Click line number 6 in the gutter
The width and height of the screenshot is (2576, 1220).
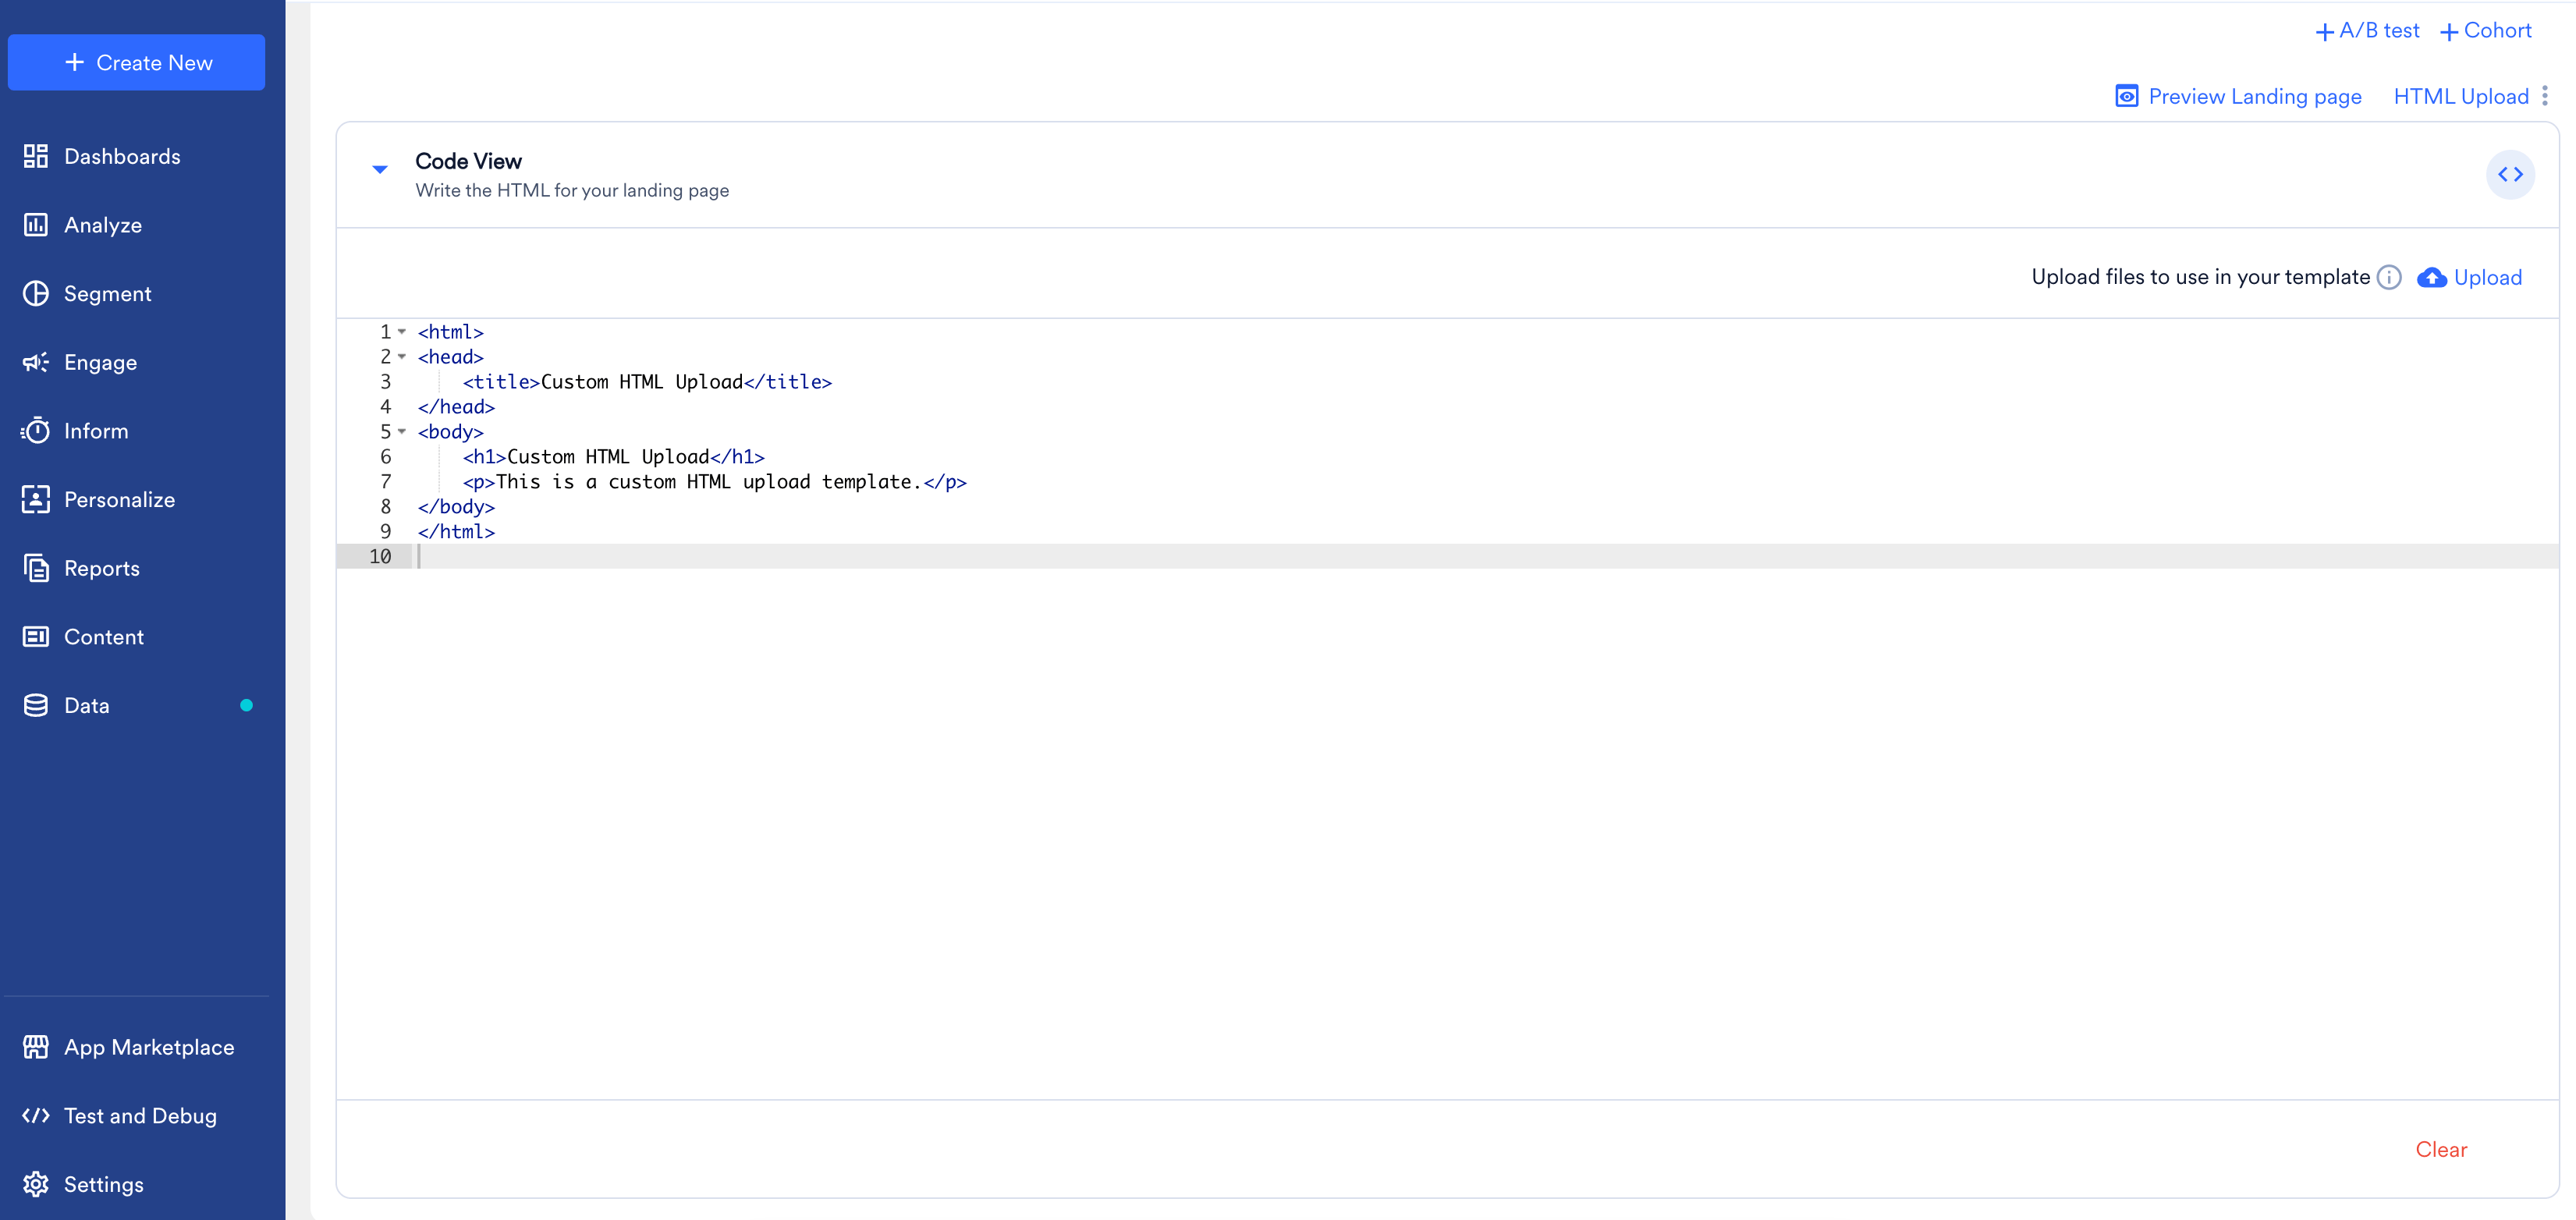(x=385, y=457)
